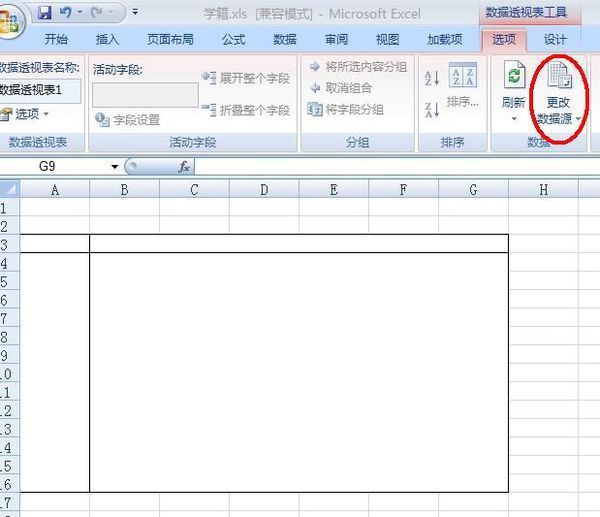
Task: Select the 选项 PivotTable Tools tab
Action: [504, 39]
